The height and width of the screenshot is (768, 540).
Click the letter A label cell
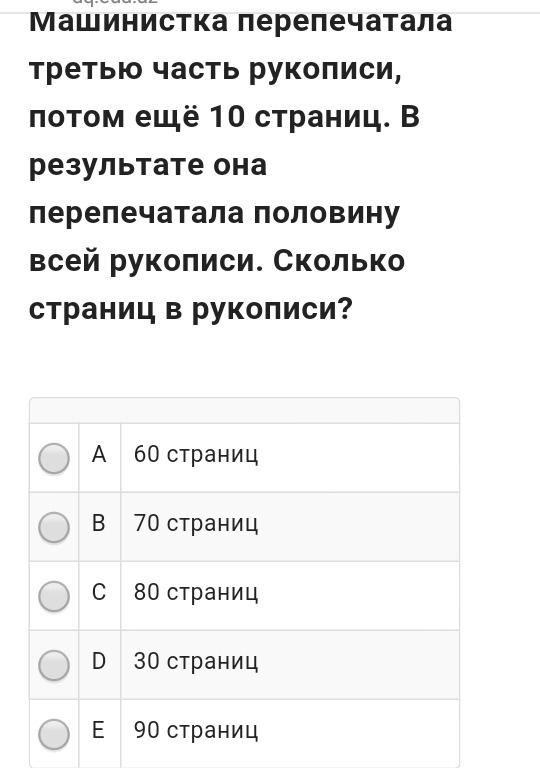tap(99, 458)
